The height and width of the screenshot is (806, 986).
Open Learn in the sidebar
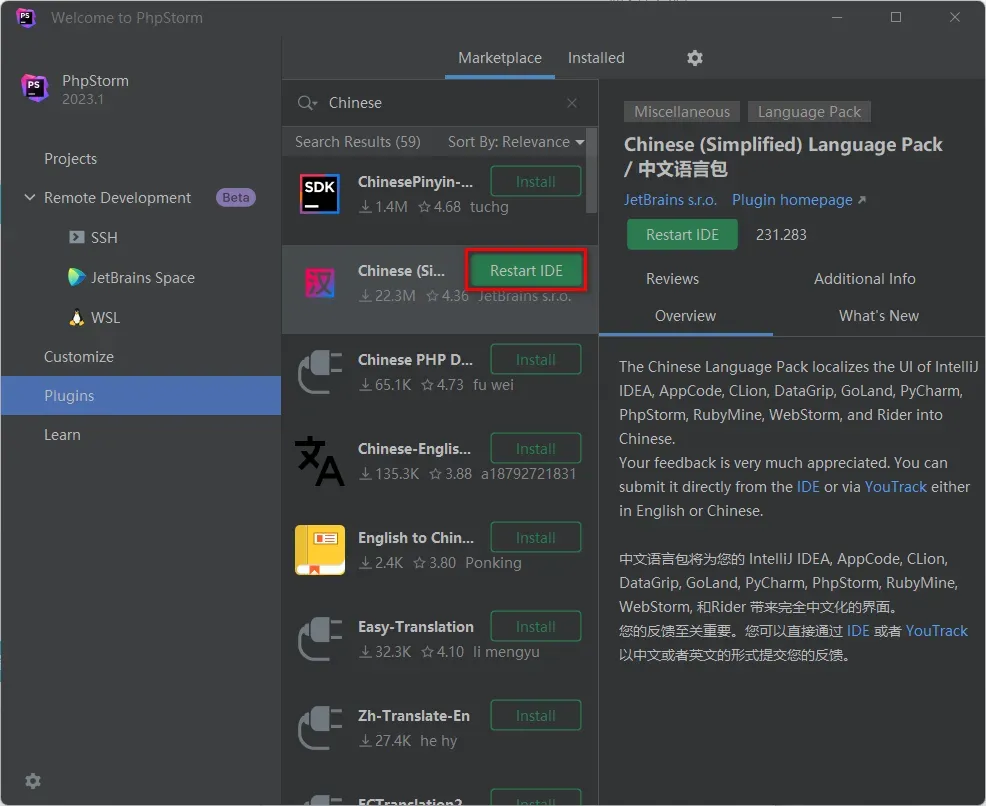(141, 434)
